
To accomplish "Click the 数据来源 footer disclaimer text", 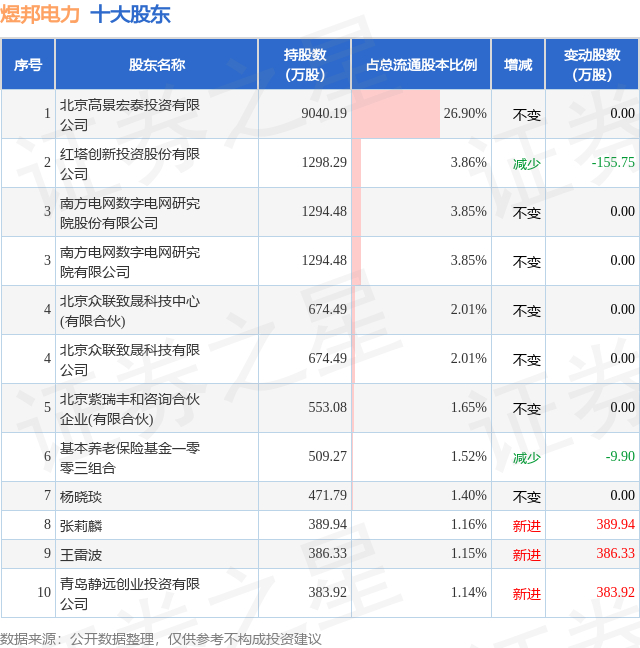I will (160, 639).
